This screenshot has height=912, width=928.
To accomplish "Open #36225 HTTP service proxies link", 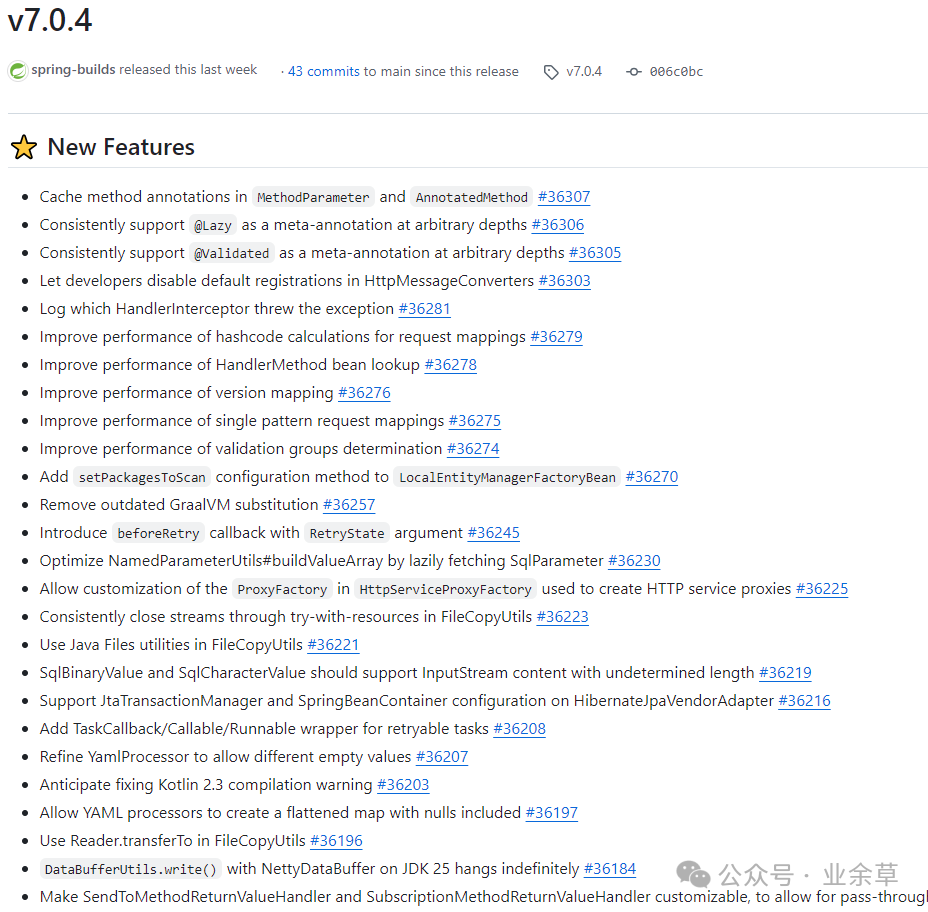I will click(821, 589).
